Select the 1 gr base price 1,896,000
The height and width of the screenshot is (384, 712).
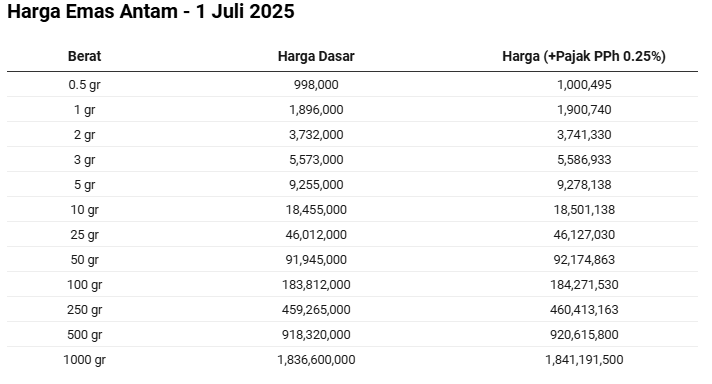(316, 110)
